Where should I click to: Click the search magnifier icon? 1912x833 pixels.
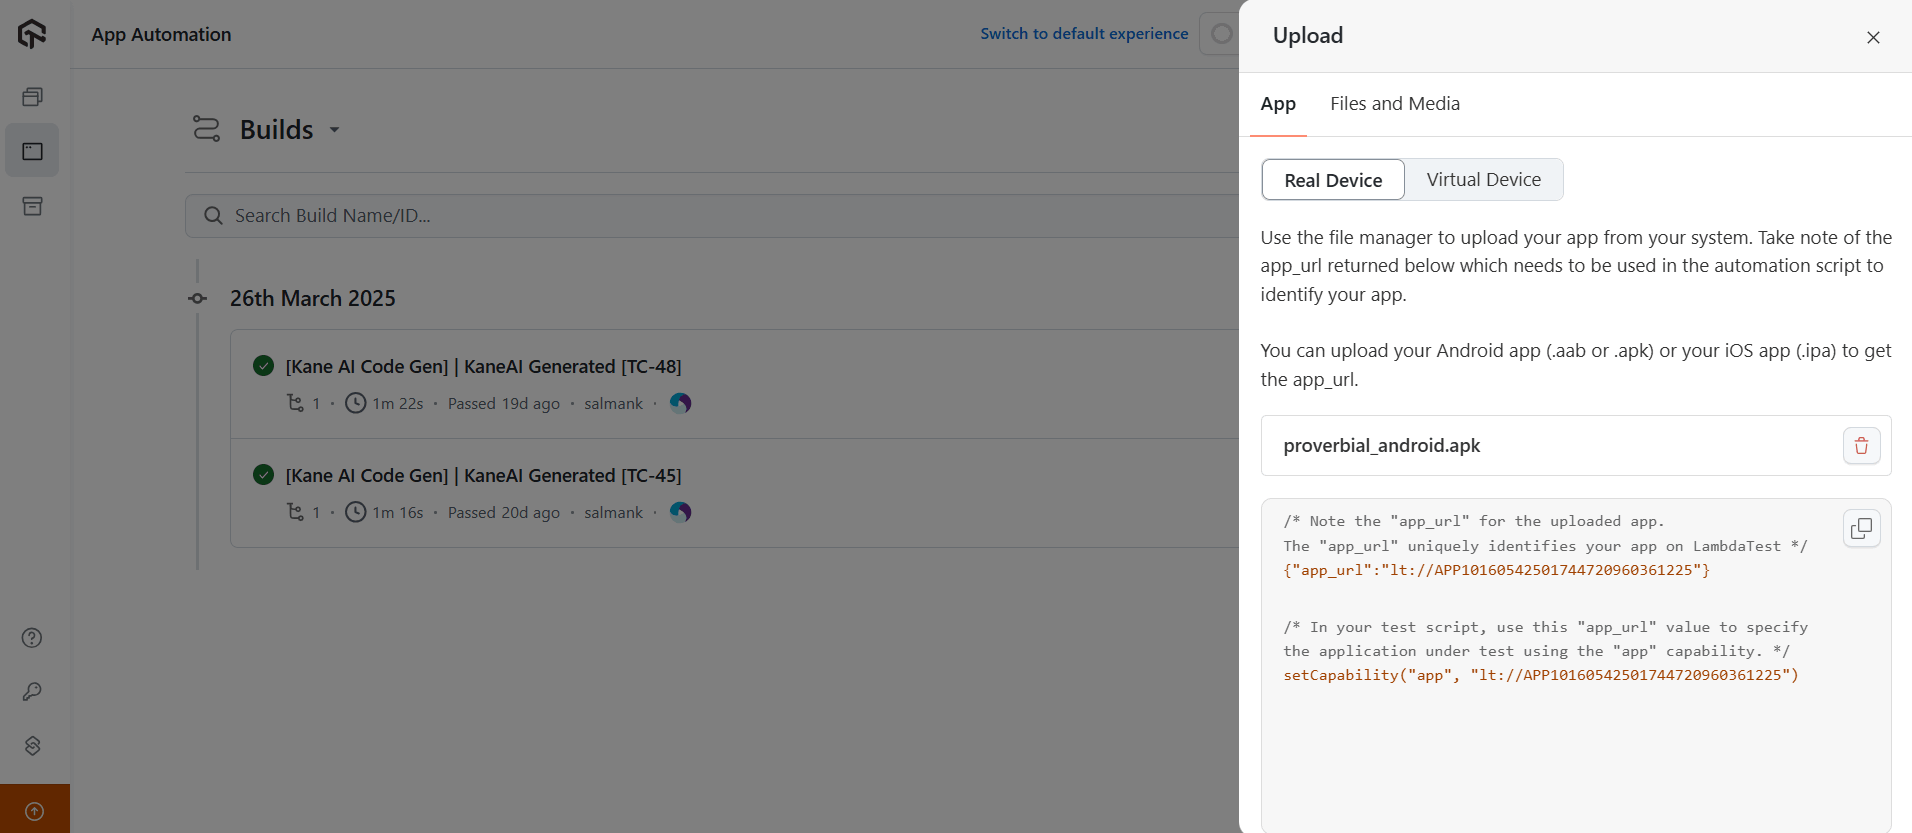pyautogui.click(x=213, y=216)
